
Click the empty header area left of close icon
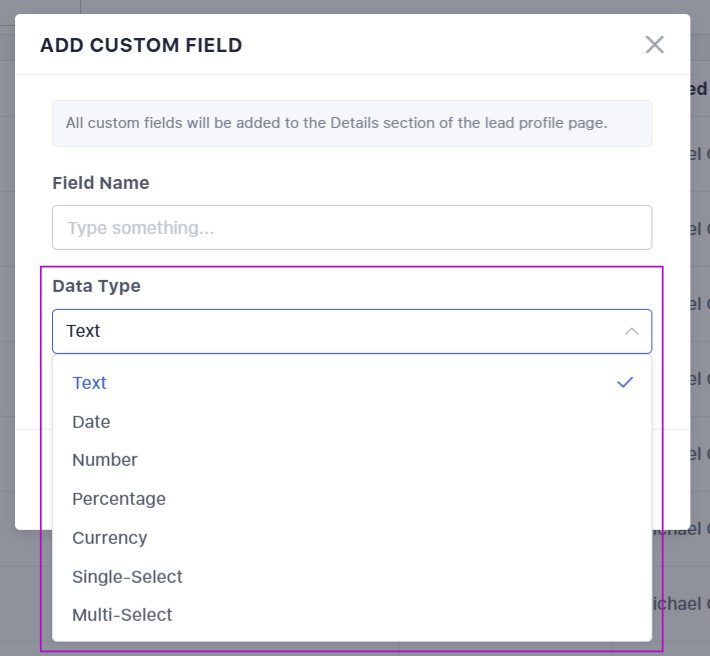[x=450, y=45]
